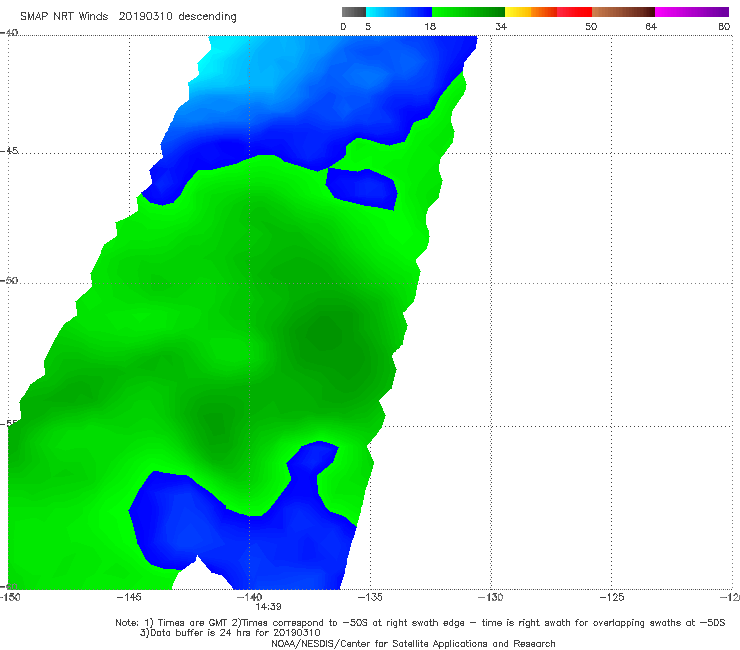
Task: Click the small blue wind patch near -46 latitude
Action: pos(362,189)
